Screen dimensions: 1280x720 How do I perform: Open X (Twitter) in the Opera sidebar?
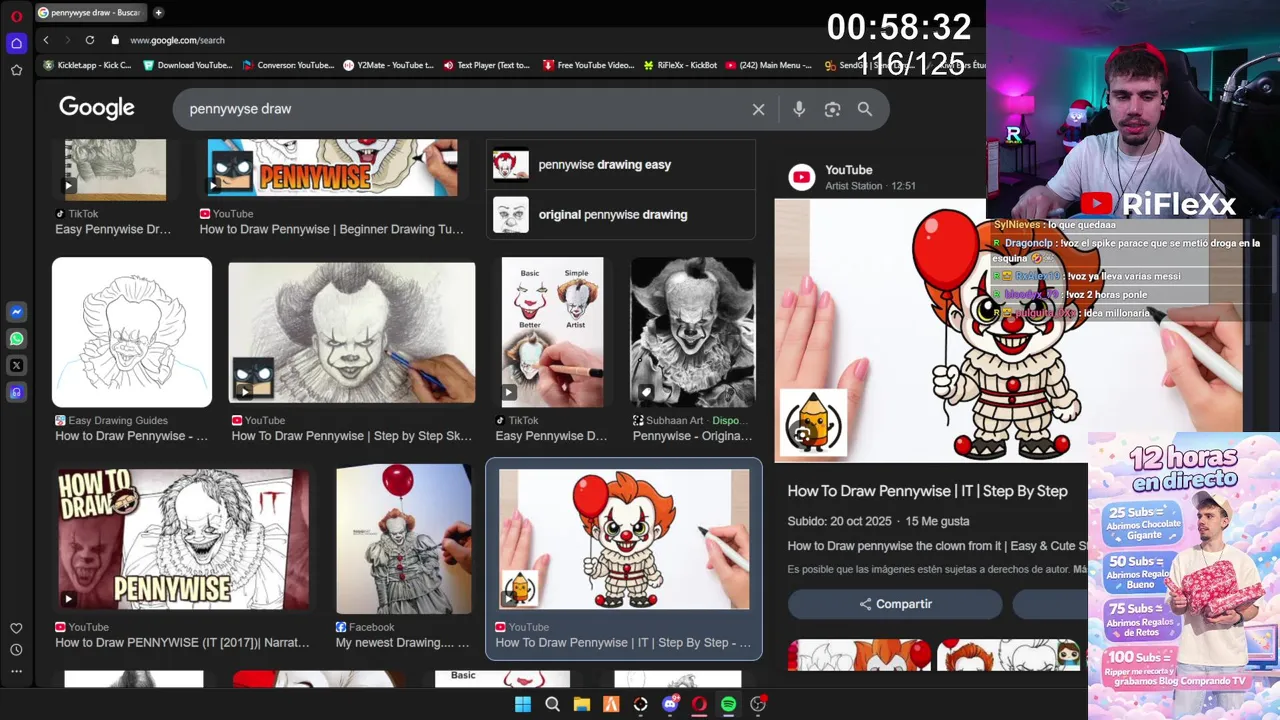(x=16, y=366)
